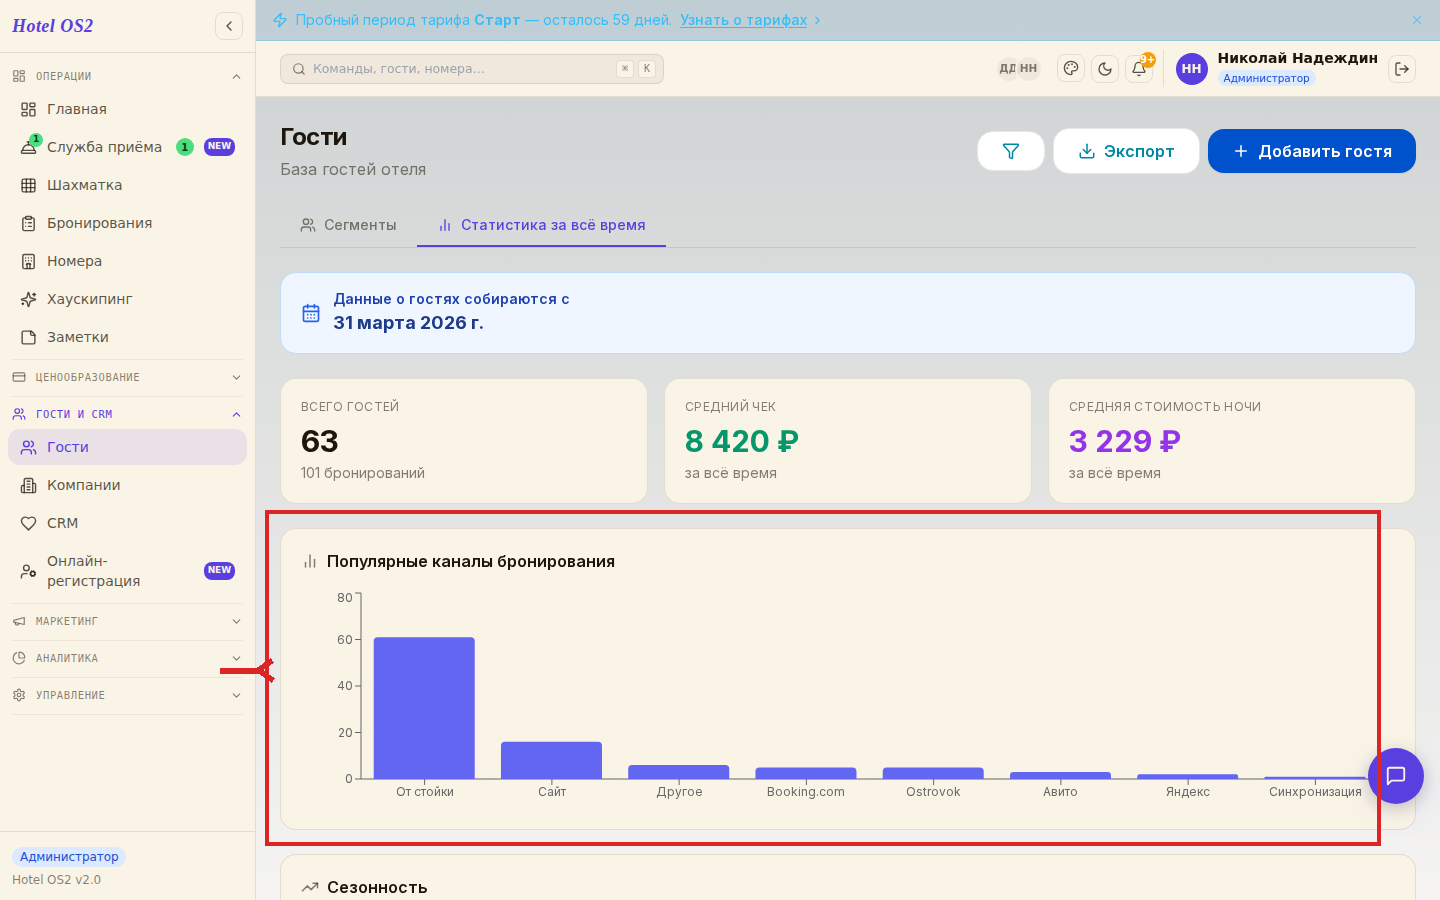Click the ДД user avatar in header
This screenshot has height=900, width=1440.
pyautogui.click(x=1007, y=69)
